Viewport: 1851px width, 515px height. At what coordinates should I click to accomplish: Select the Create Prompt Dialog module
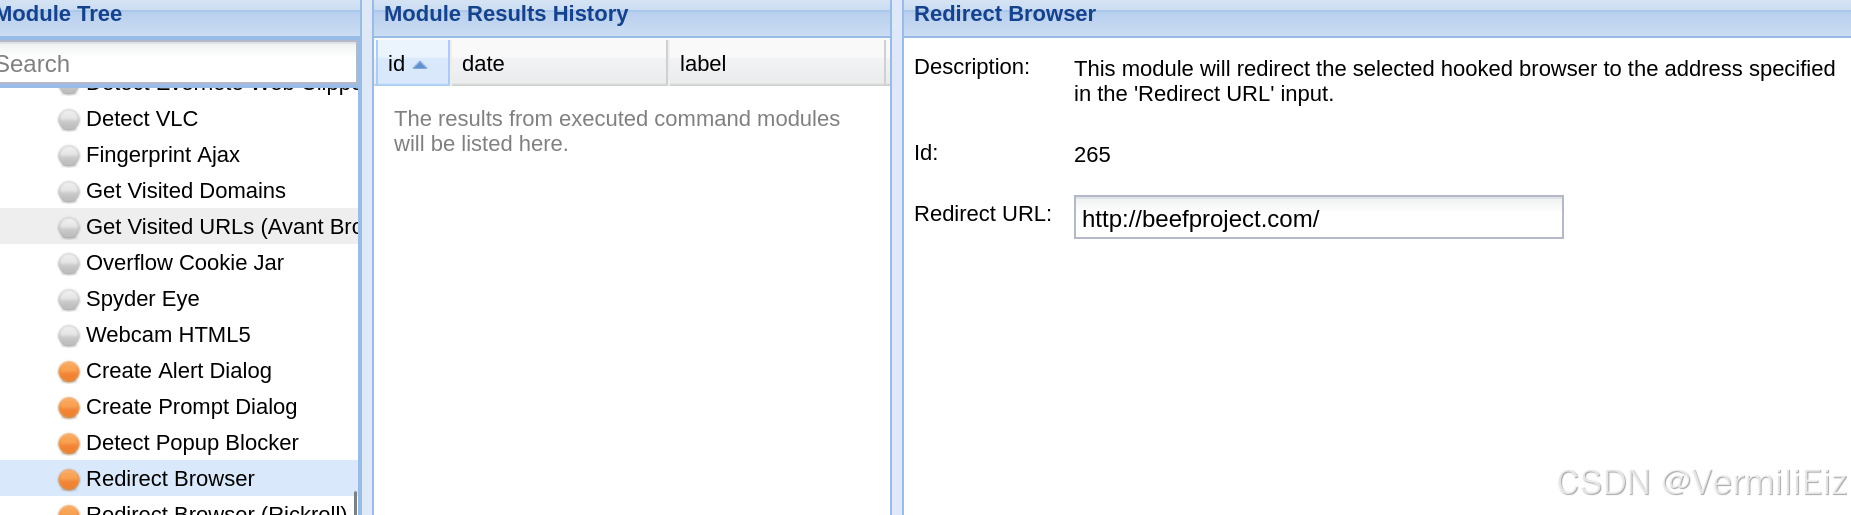pos(191,407)
